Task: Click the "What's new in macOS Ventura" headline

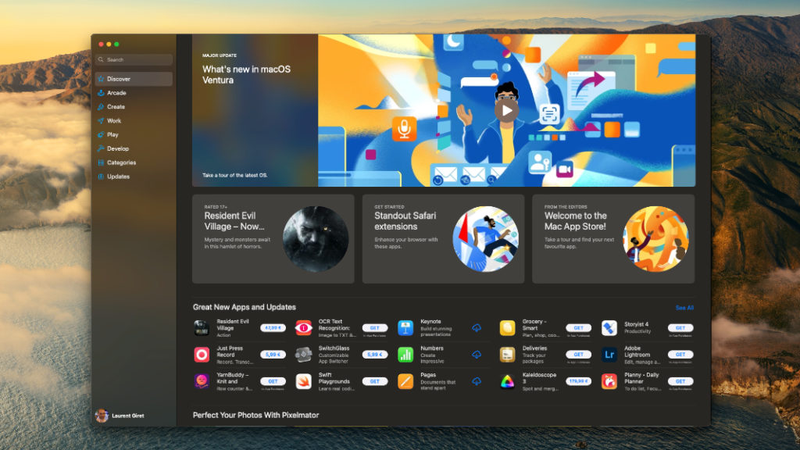Action: pos(246,74)
